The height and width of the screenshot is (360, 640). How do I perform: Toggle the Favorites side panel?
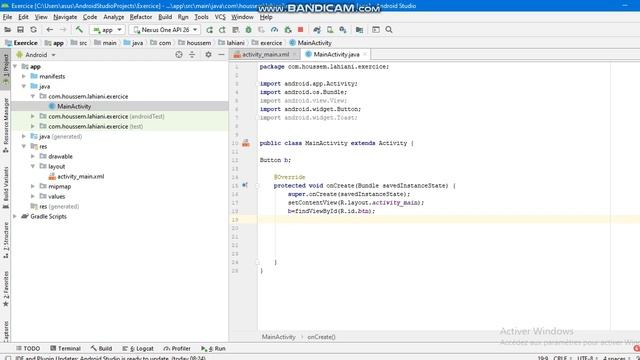point(6,289)
